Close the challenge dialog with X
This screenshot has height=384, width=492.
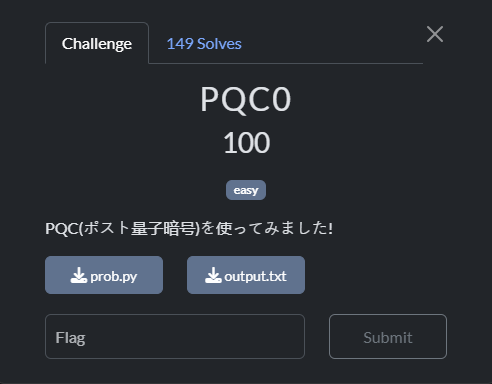point(435,34)
